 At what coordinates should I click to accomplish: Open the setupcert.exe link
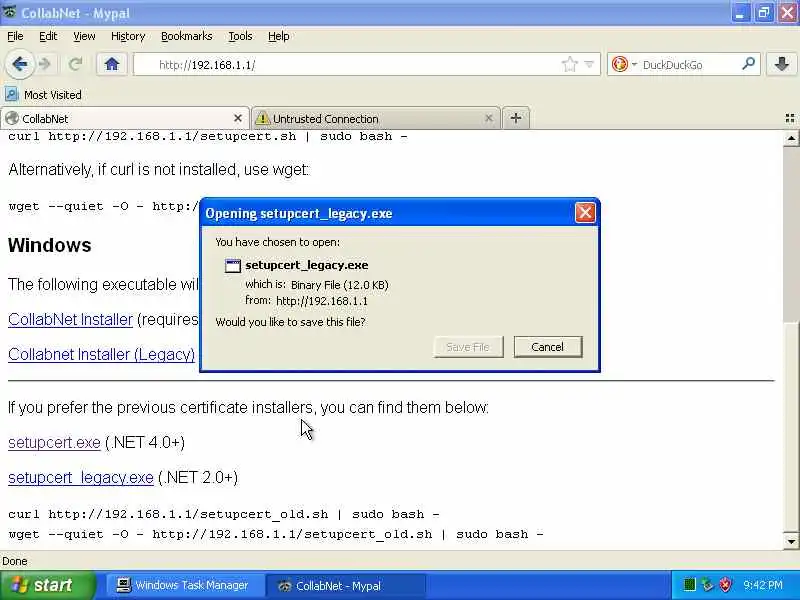54,442
